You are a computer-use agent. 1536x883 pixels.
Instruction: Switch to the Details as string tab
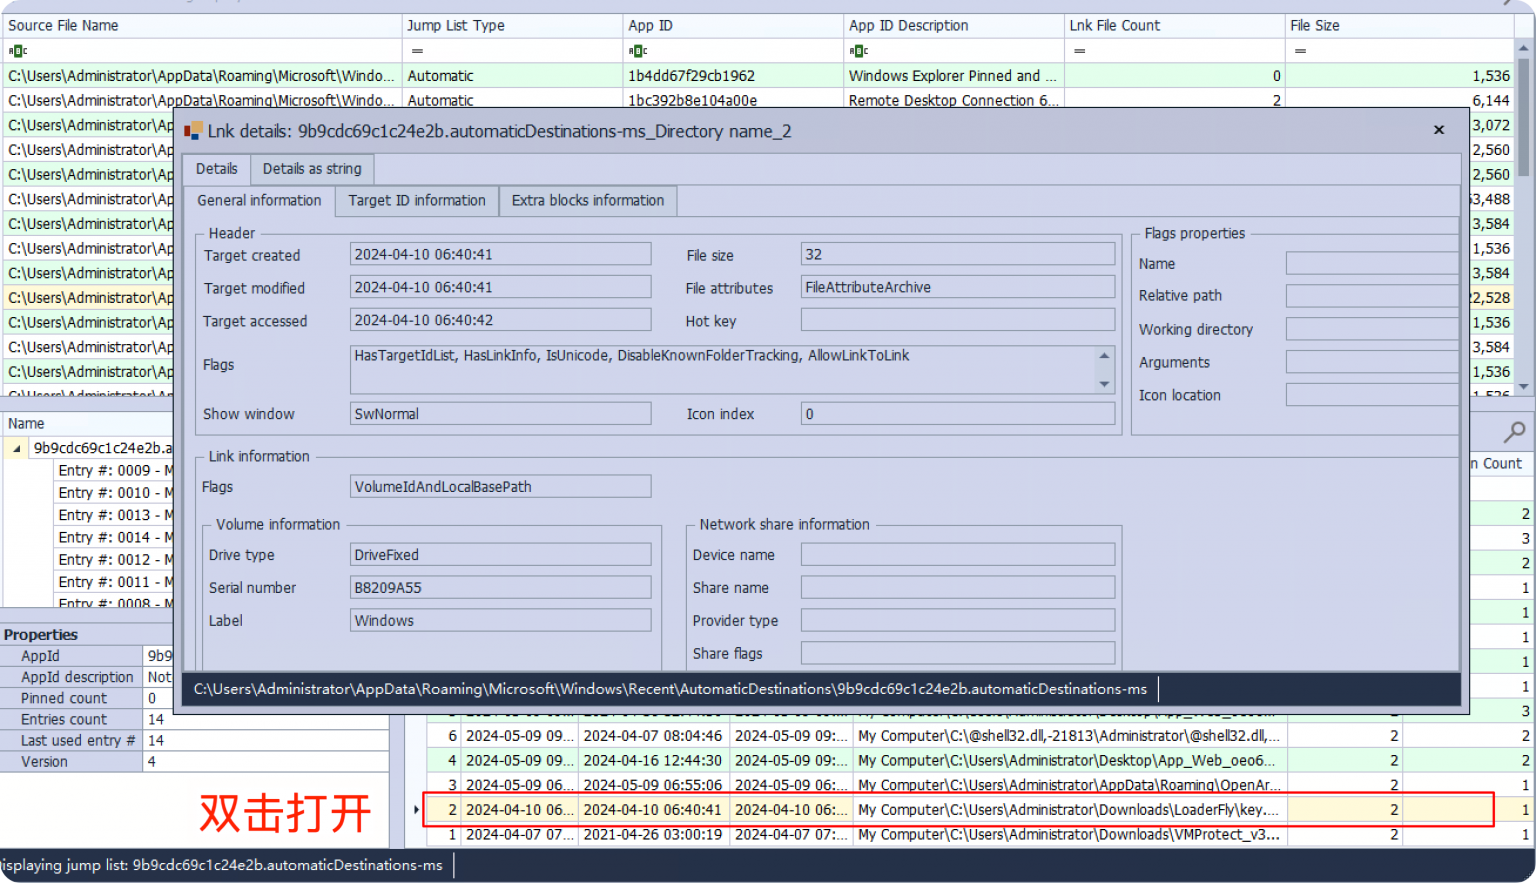(x=311, y=168)
